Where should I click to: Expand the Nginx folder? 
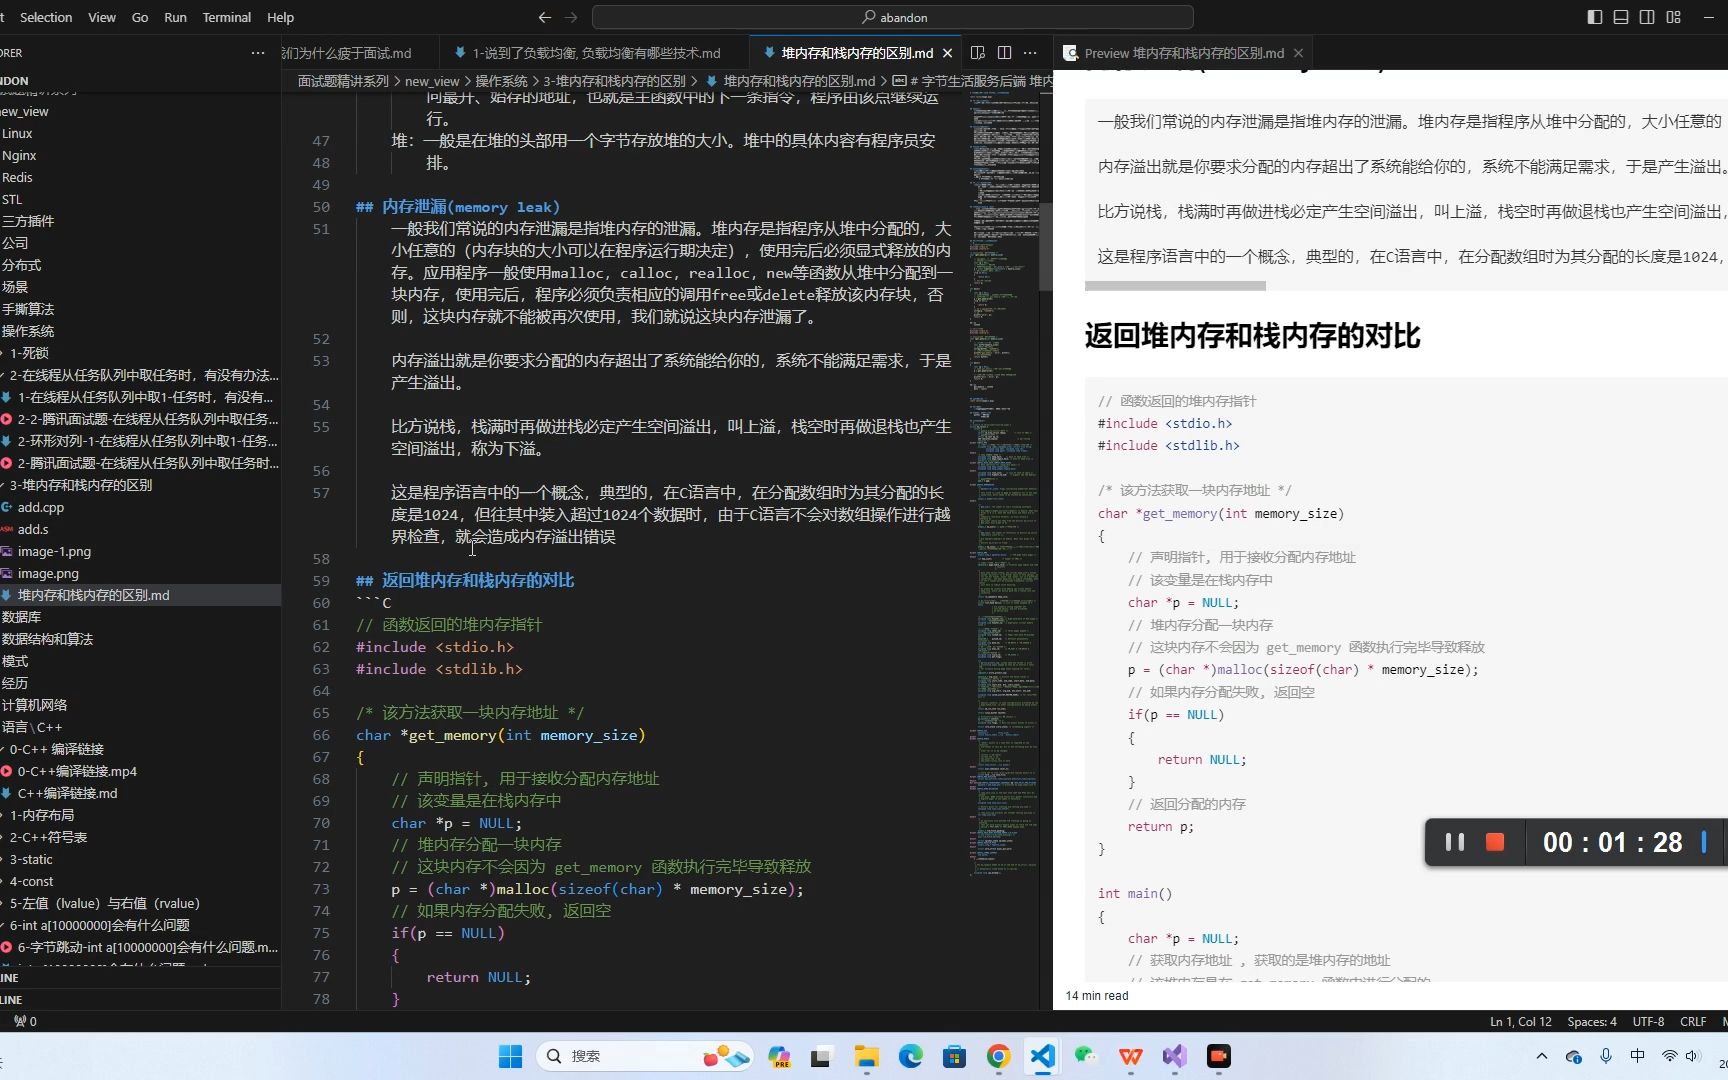tap(140, 155)
